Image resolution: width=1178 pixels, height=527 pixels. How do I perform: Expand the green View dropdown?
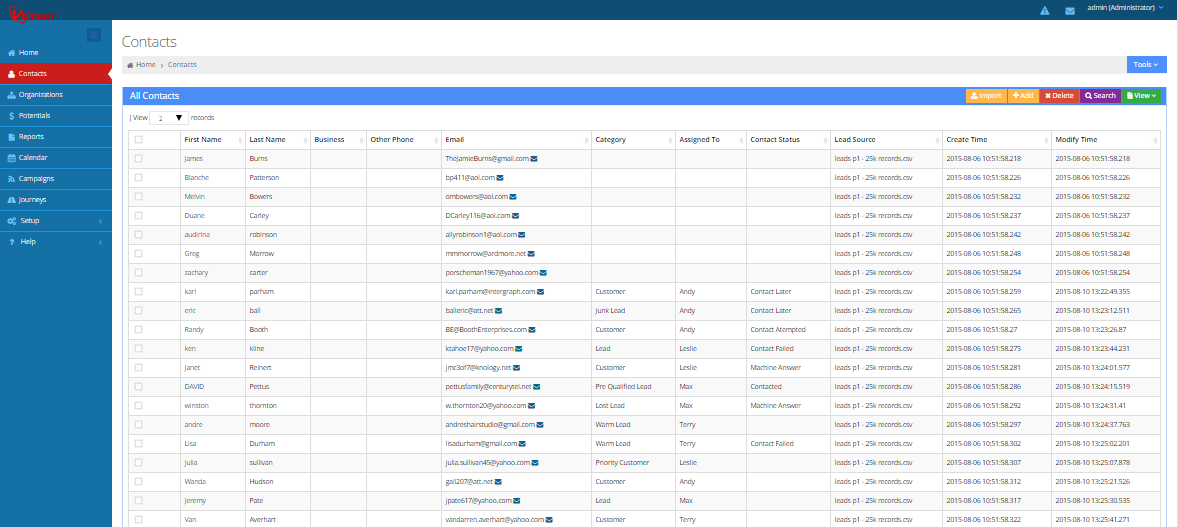[x=1141, y=96]
